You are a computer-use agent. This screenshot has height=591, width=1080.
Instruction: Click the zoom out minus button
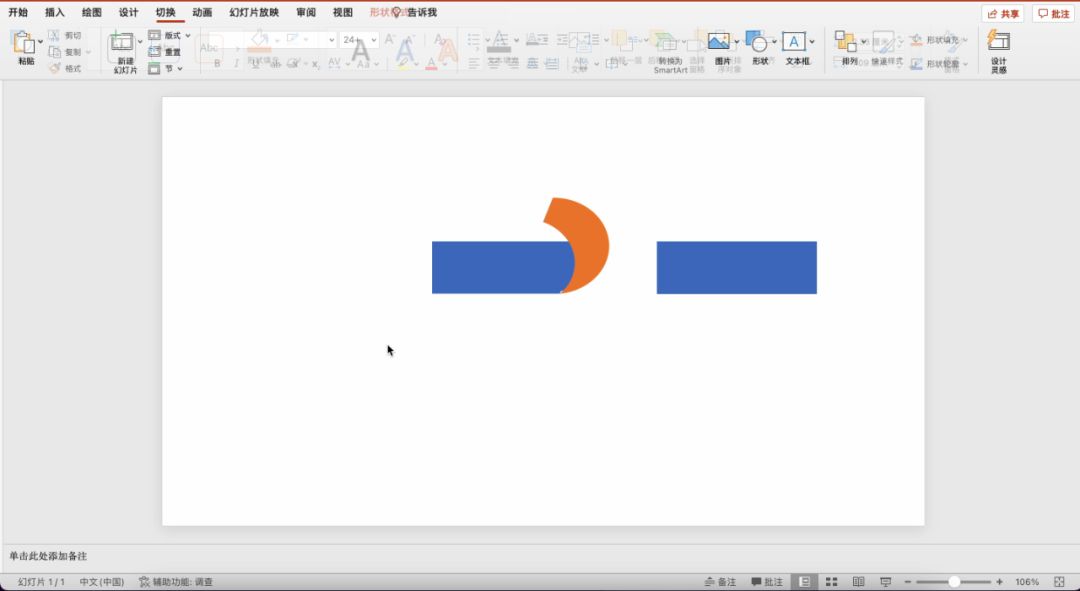[908, 582]
